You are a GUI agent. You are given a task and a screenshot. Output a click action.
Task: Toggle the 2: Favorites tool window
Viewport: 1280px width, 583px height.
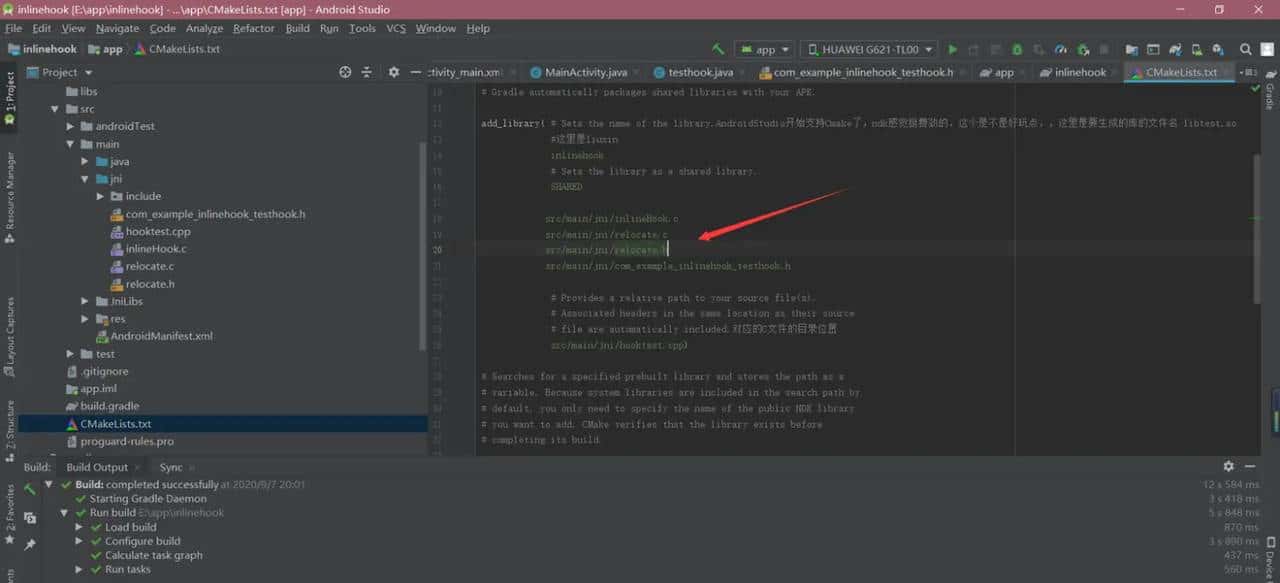pos(9,512)
